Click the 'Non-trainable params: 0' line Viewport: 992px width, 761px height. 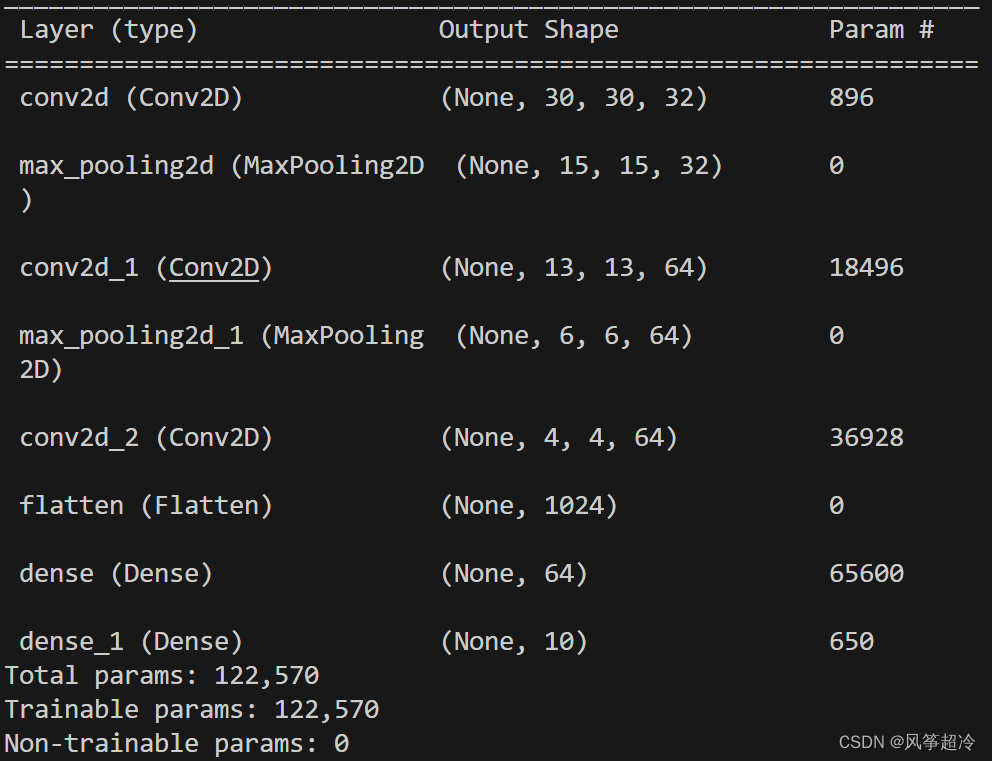click(177, 744)
